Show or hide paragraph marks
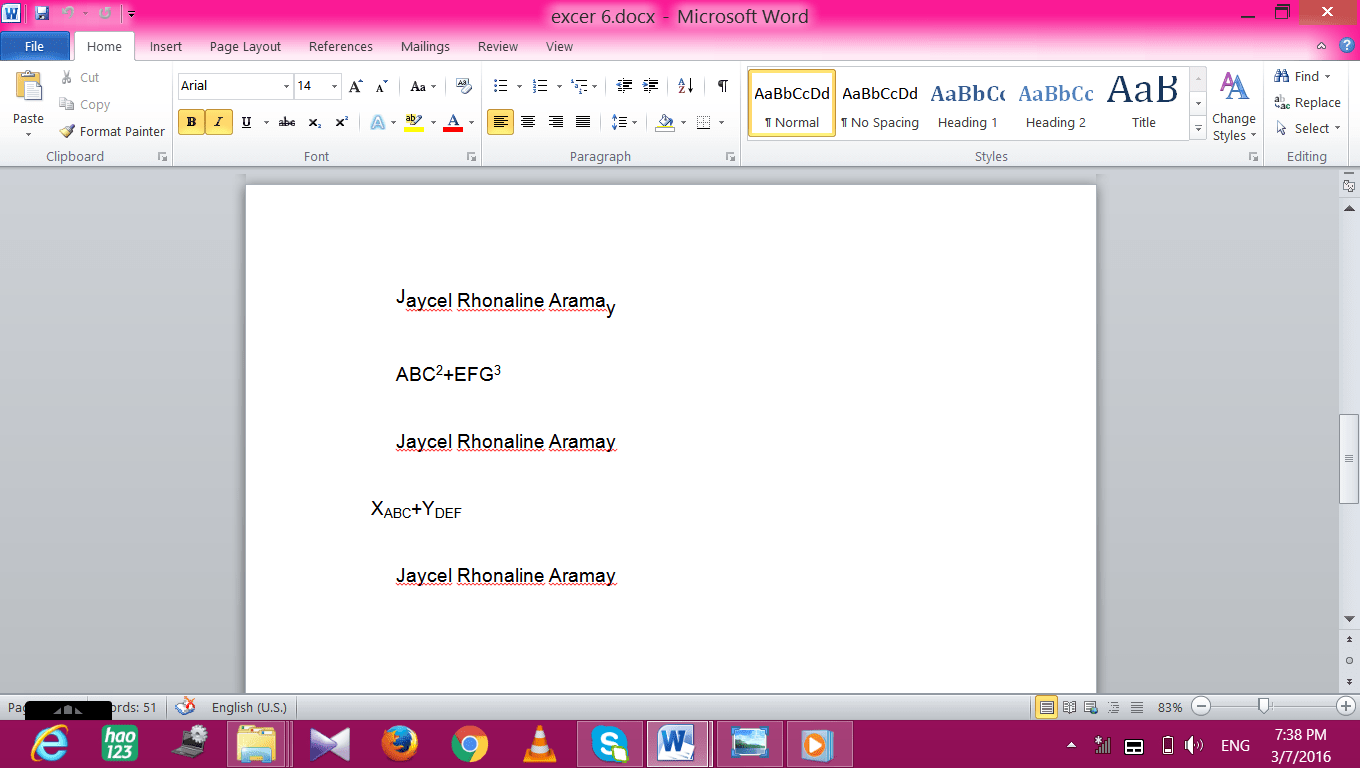This screenshot has height=768, width=1360. point(722,86)
